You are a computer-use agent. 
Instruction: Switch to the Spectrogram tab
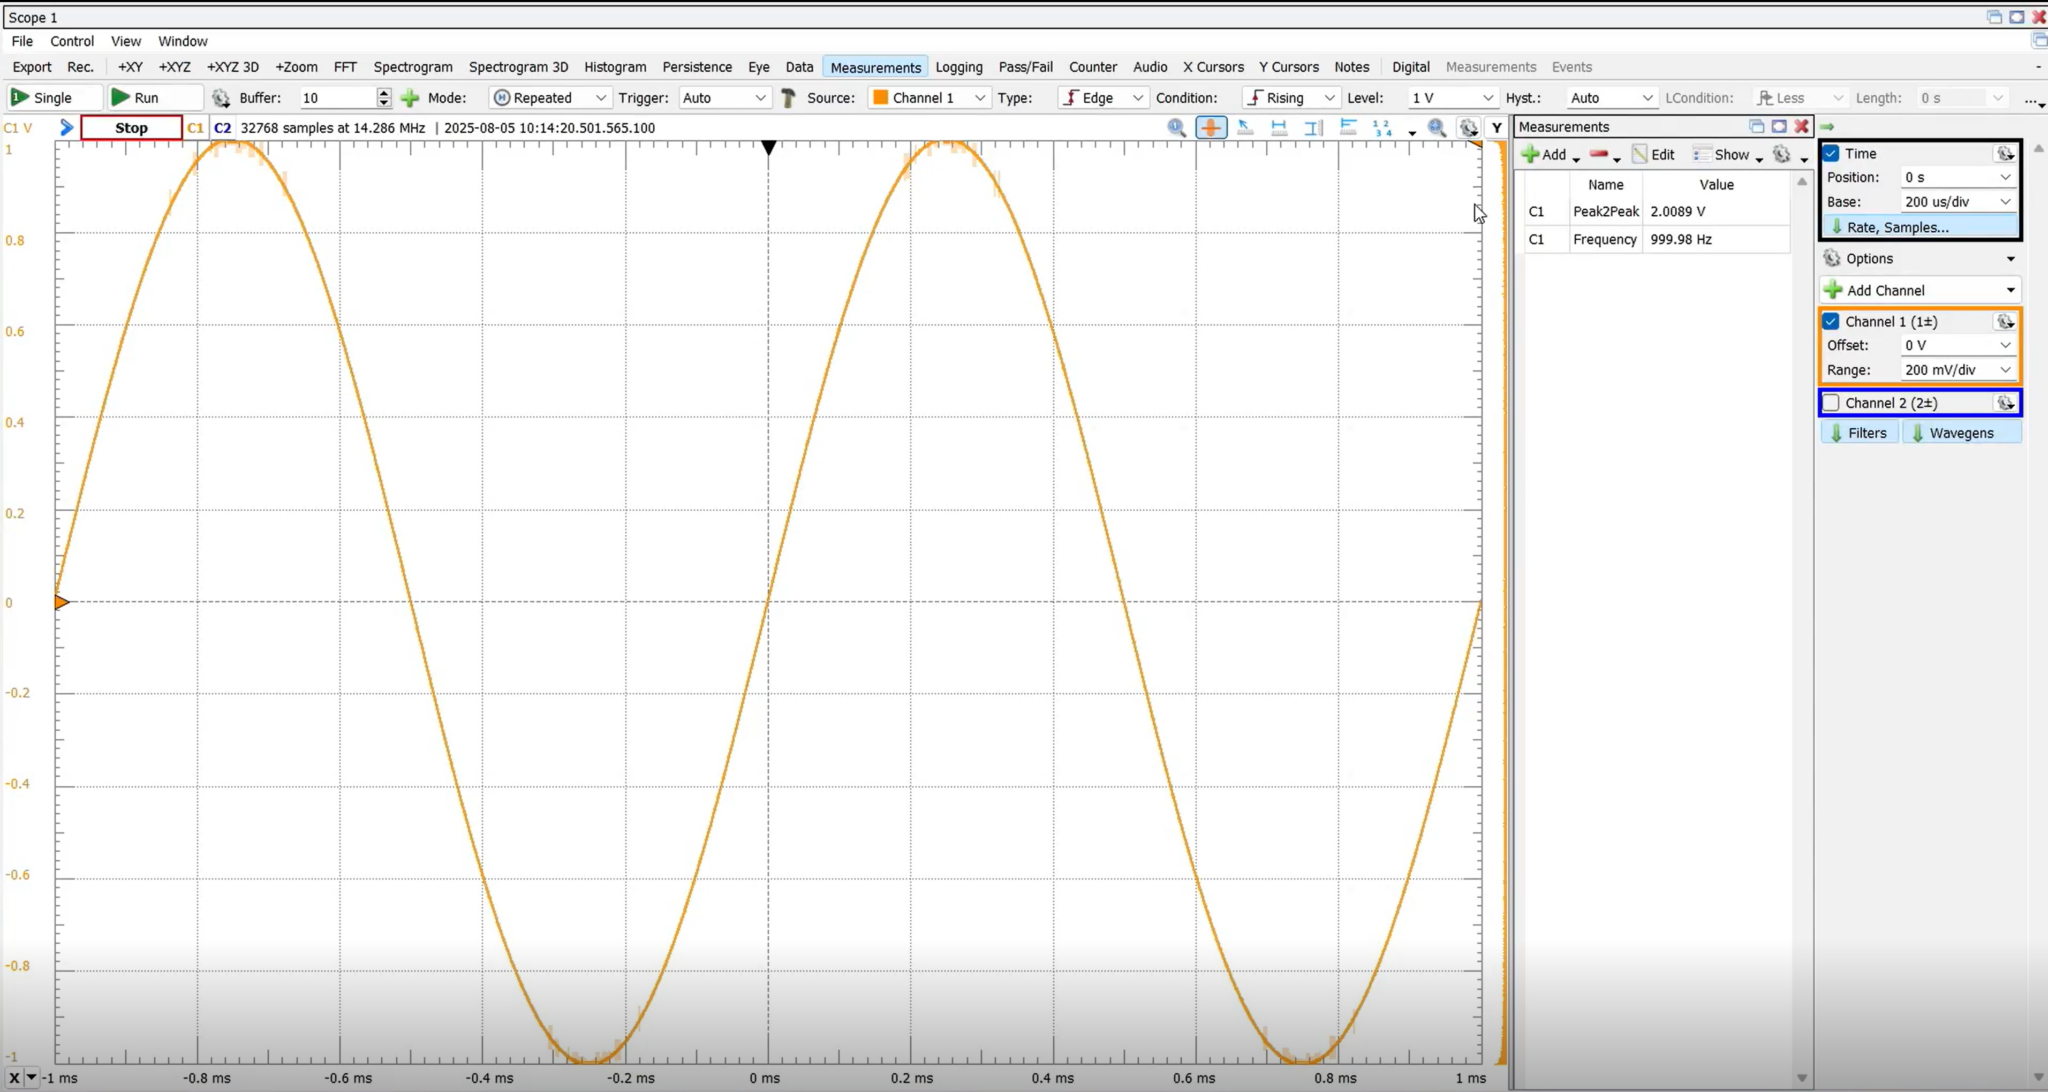coord(413,66)
